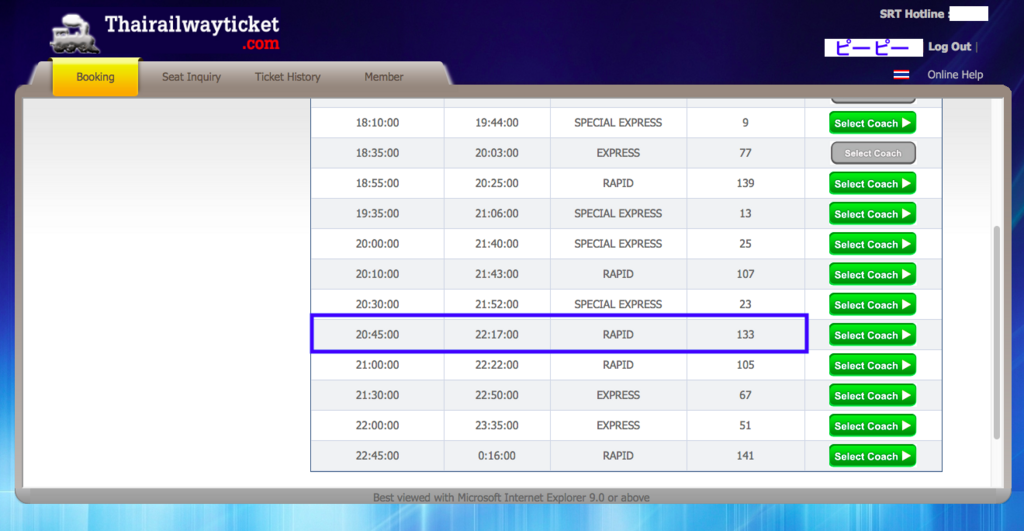Click train number 141 cell
The height and width of the screenshot is (531, 1024).
coord(745,456)
